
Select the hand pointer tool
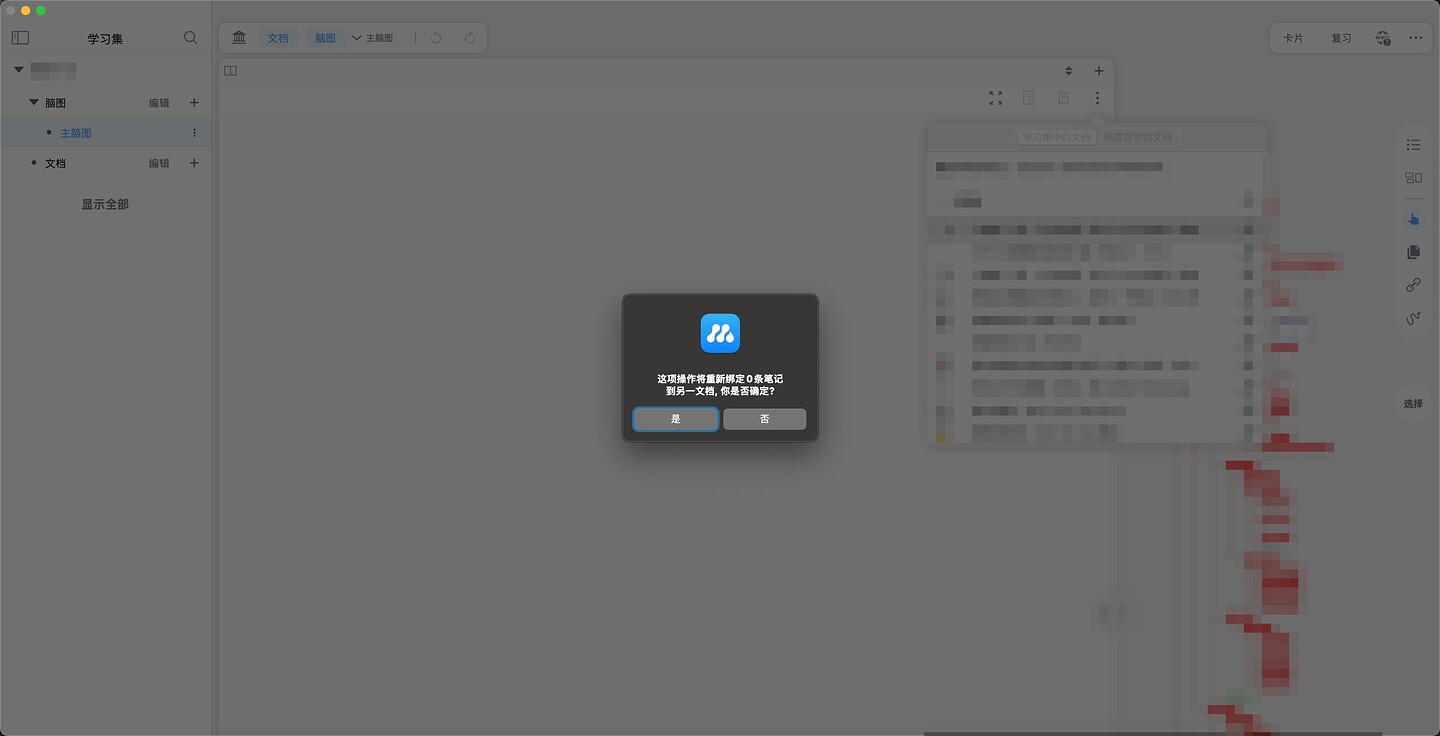point(1413,219)
